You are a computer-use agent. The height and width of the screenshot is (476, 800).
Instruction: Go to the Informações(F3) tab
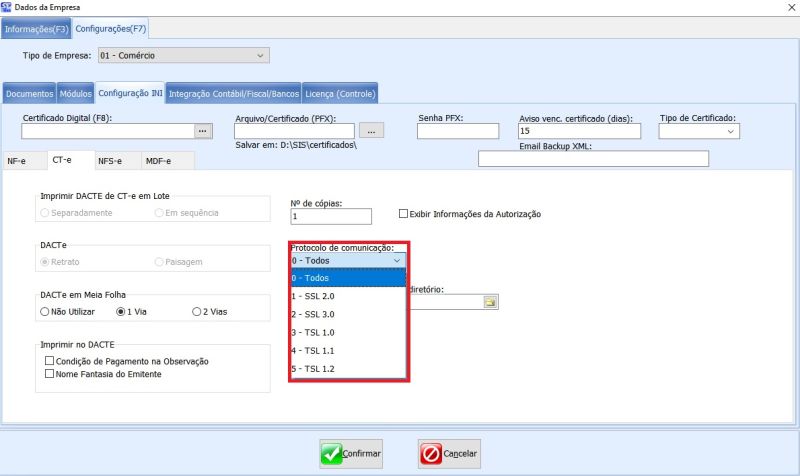pyautogui.click(x=35, y=29)
